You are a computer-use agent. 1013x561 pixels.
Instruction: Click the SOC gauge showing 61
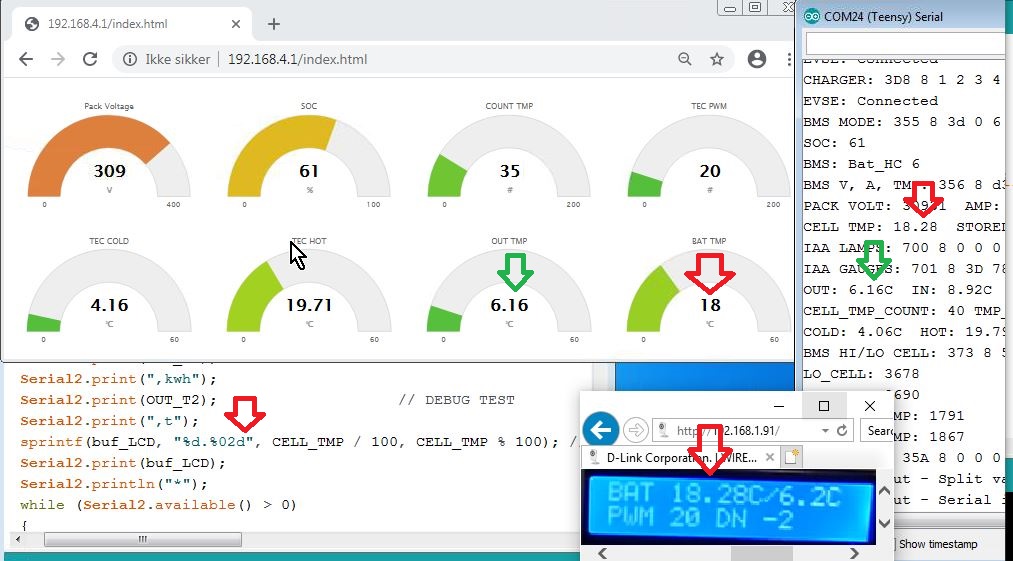coord(309,155)
